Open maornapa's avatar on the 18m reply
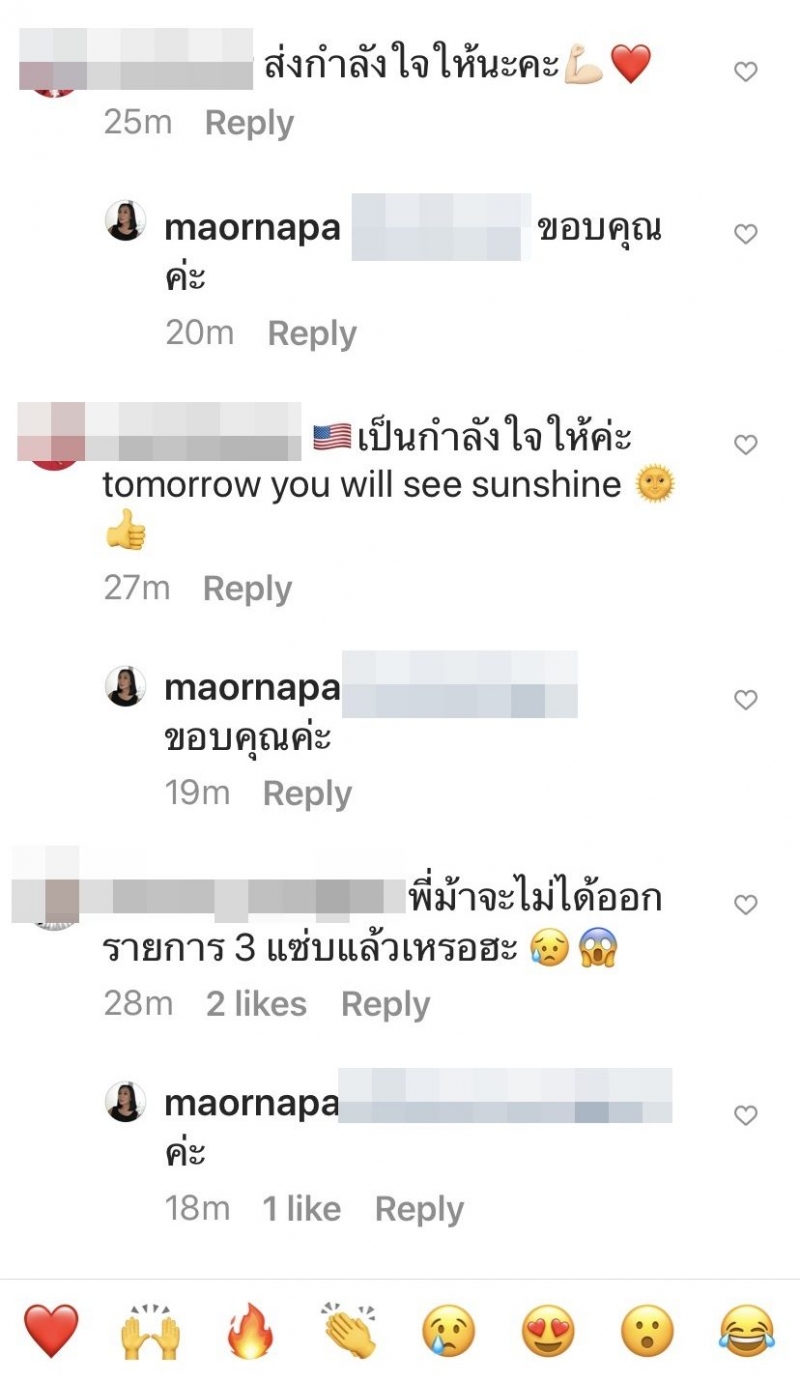 pyautogui.click(x=126, y=1102)
